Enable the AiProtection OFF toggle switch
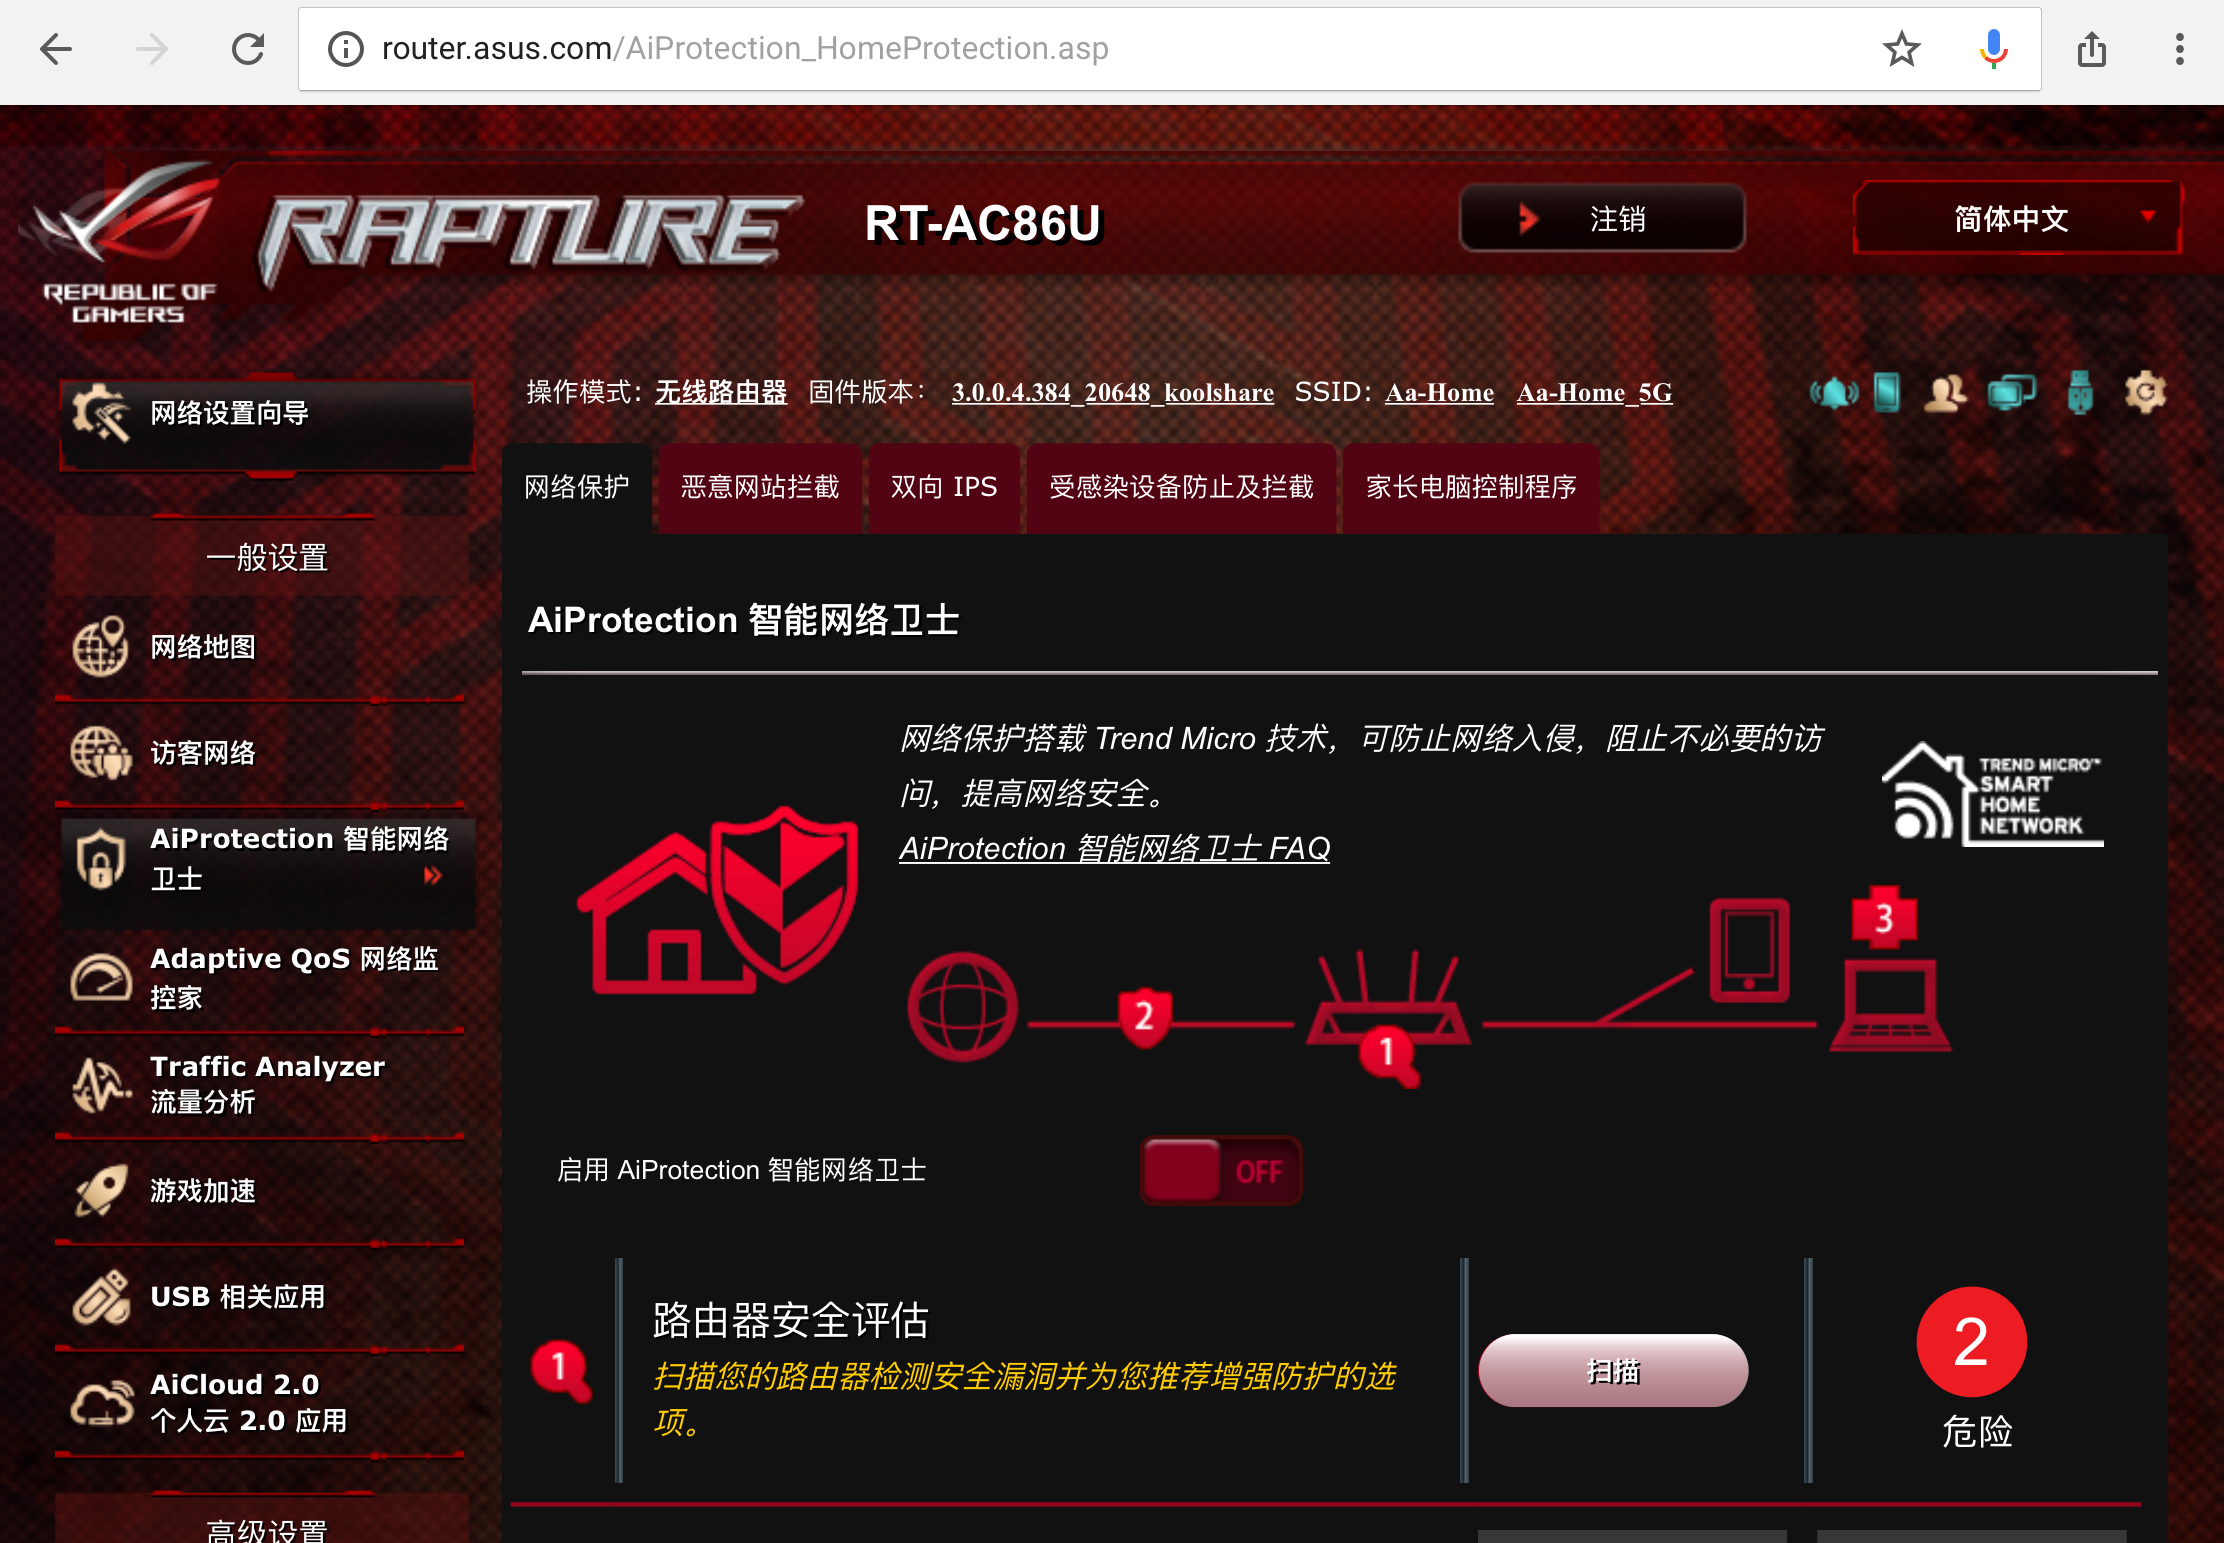 tap(1221, 1171)
